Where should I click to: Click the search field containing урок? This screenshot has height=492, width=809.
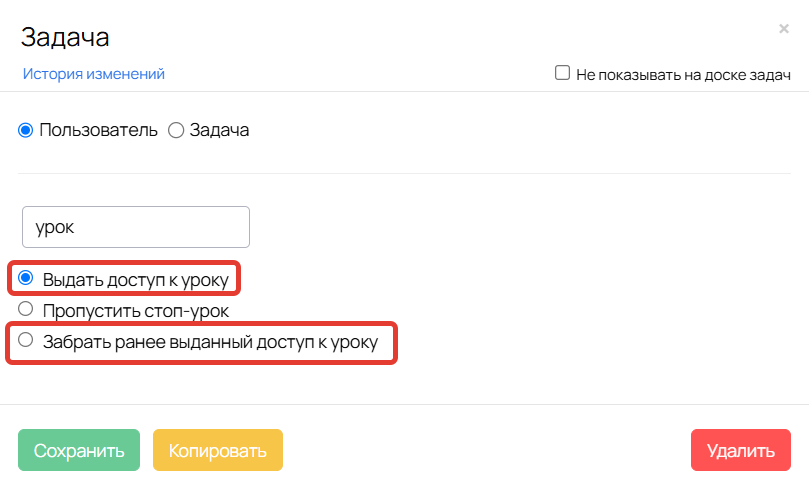coord(136,227)
